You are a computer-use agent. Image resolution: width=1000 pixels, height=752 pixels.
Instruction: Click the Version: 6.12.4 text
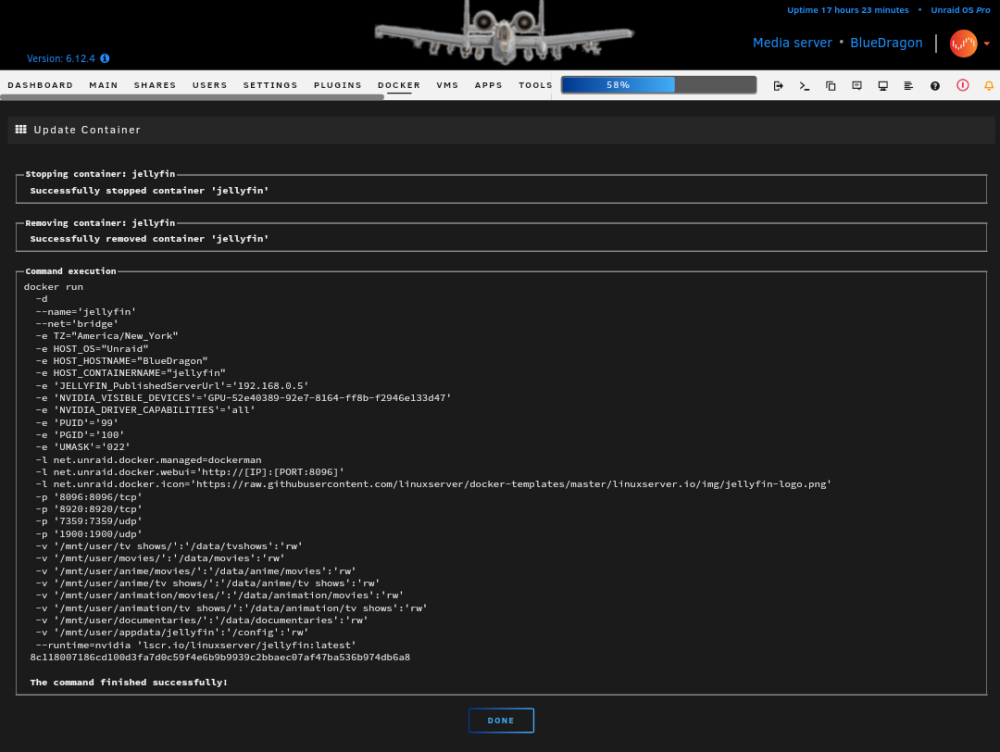click(x=61, y=58)
